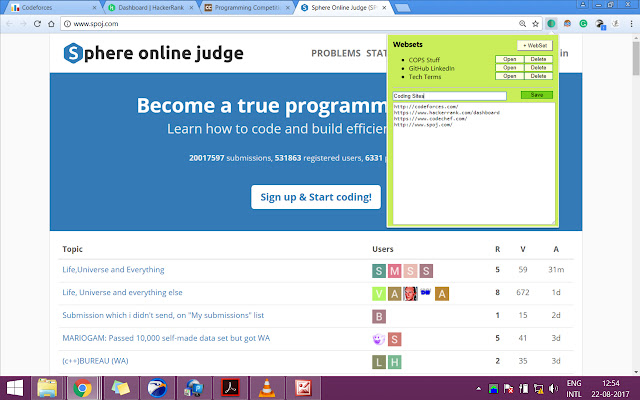Open the Tech Terms webset
The width and height of the screenshot is (640, 400).
point(509,76)
